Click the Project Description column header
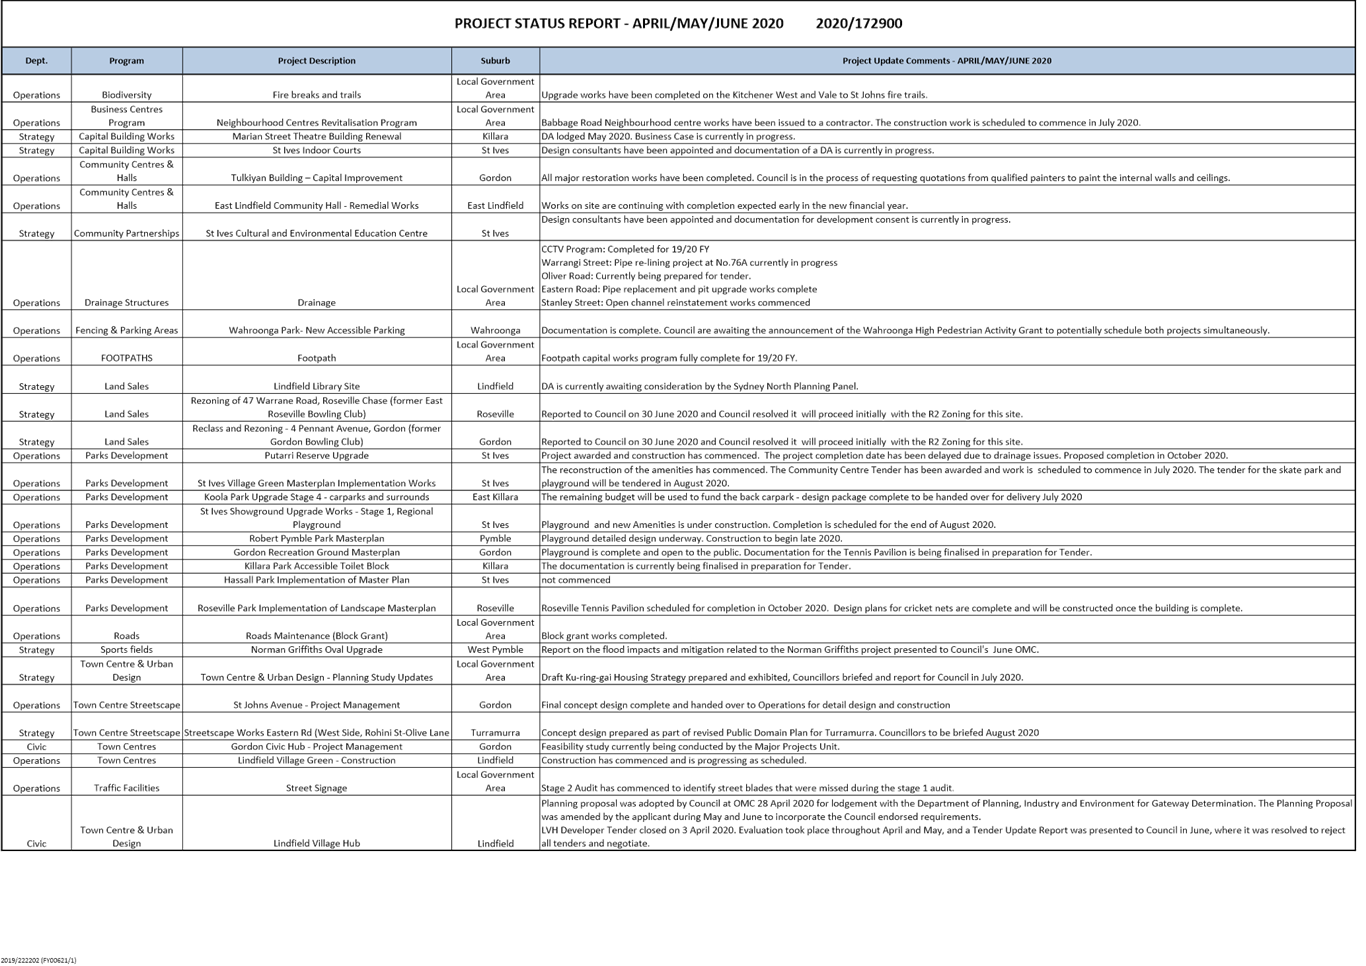The height and width of the screenshot is (966, 1366). point(316,61)
